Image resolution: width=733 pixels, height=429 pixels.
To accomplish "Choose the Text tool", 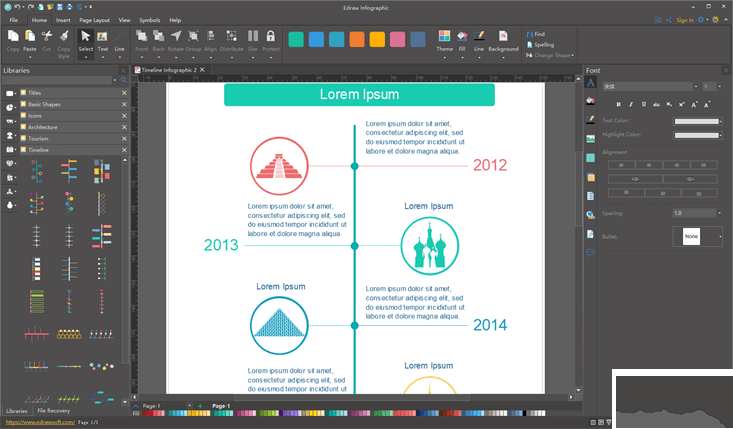I will (102, 36).
